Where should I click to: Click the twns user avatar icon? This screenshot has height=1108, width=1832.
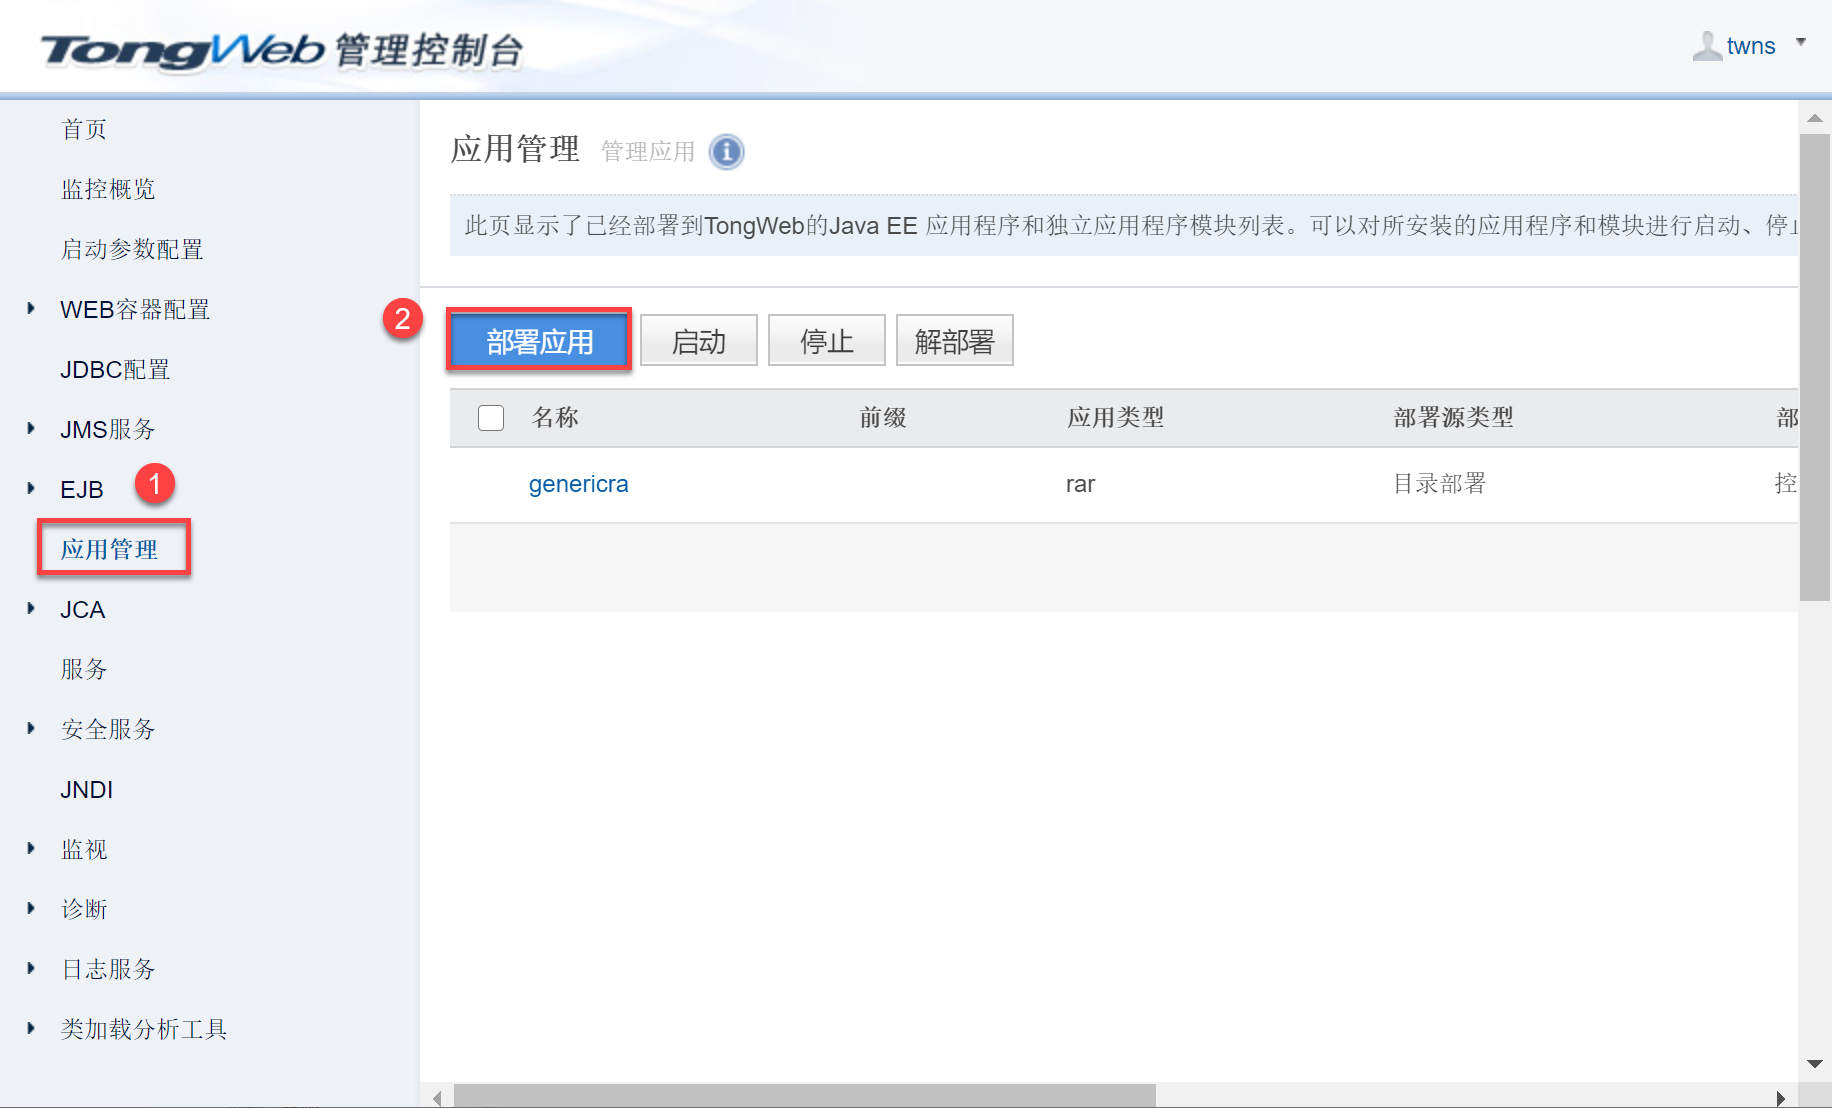pos(1707,46)
